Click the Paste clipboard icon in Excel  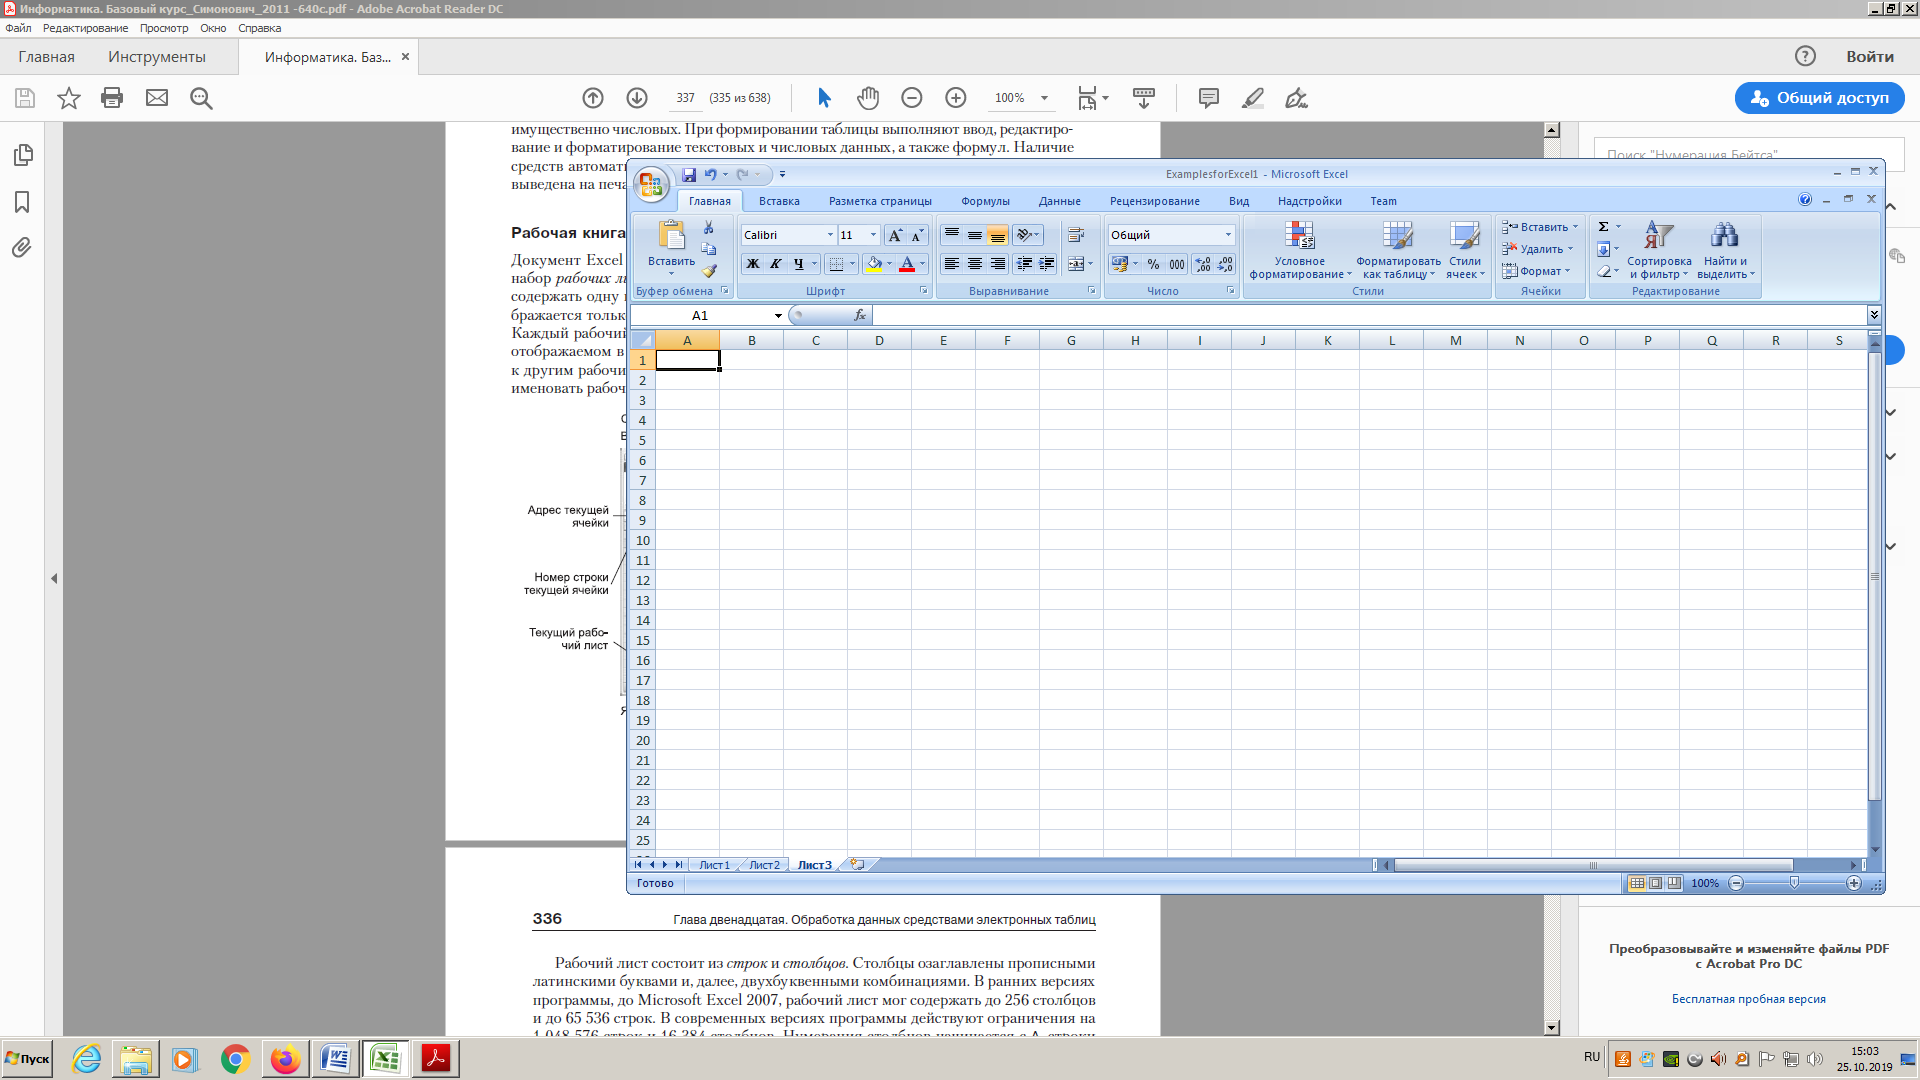coord(671,235)
